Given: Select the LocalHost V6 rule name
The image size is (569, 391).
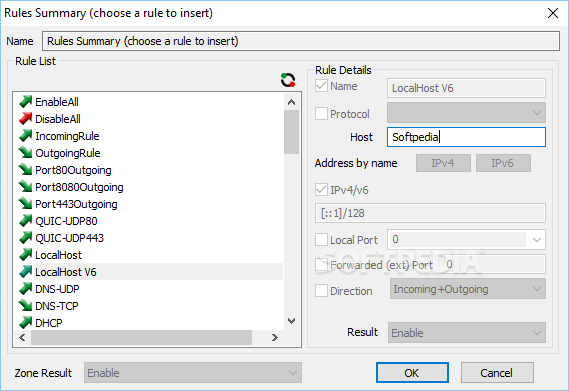Looking at the screenshot, I should [66, 272].
